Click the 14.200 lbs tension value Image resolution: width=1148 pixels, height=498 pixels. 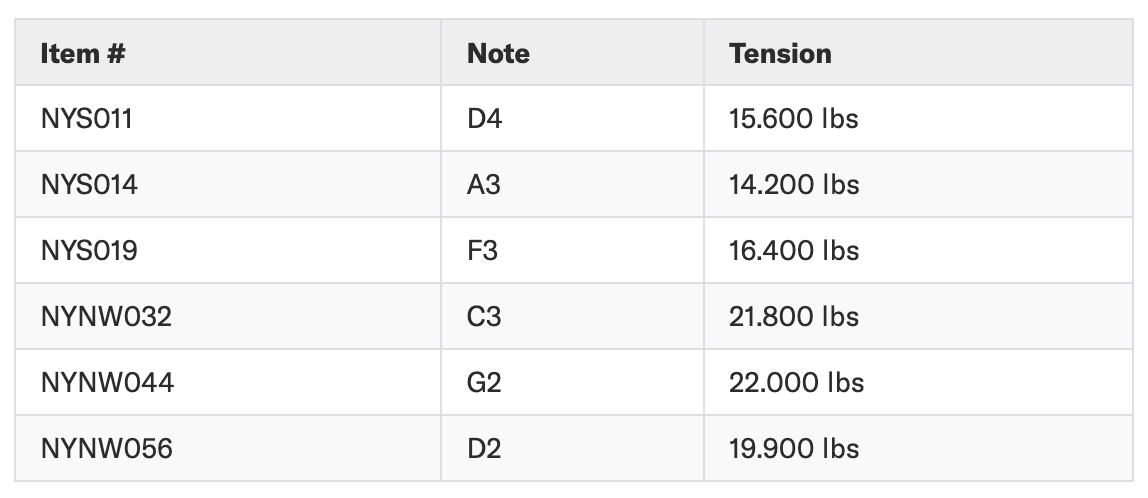(794, 185)
